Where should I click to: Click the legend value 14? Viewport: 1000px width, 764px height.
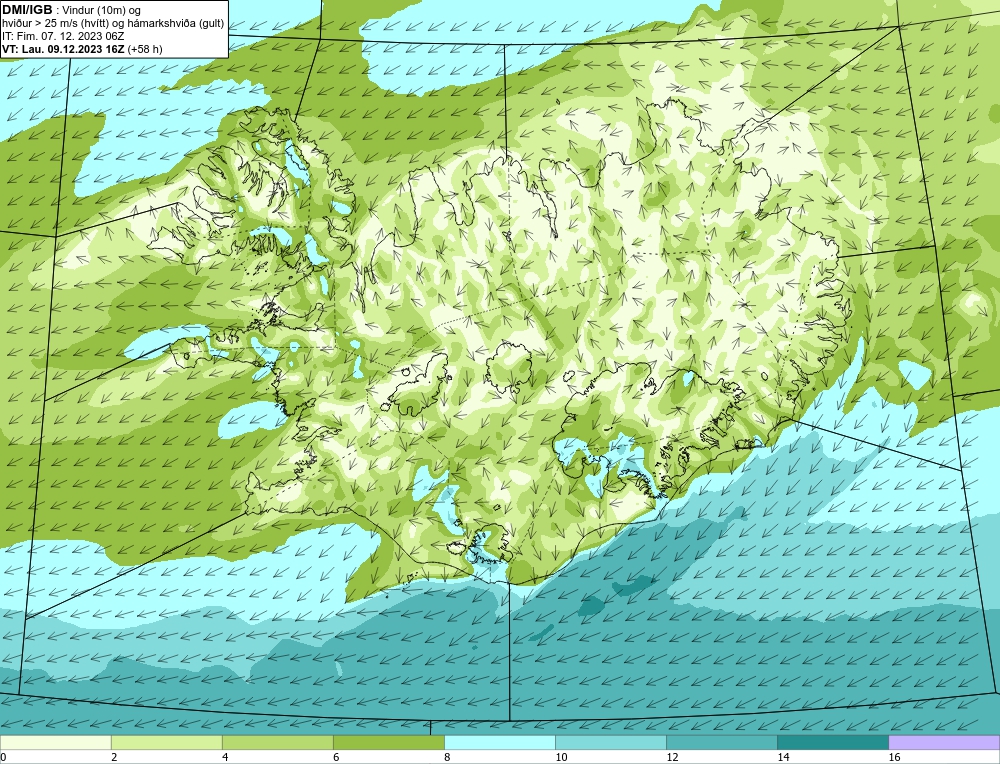(x=783, y=757)
